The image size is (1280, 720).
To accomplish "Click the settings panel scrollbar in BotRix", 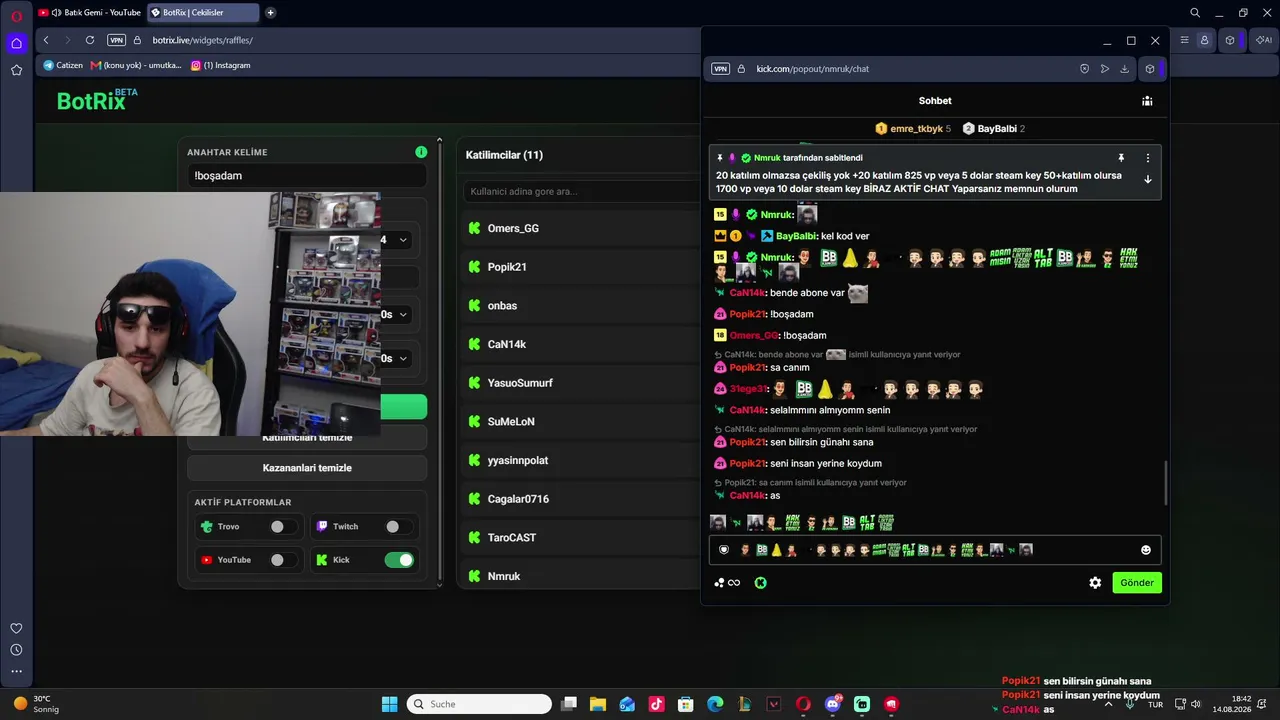I will coord(440,360).
